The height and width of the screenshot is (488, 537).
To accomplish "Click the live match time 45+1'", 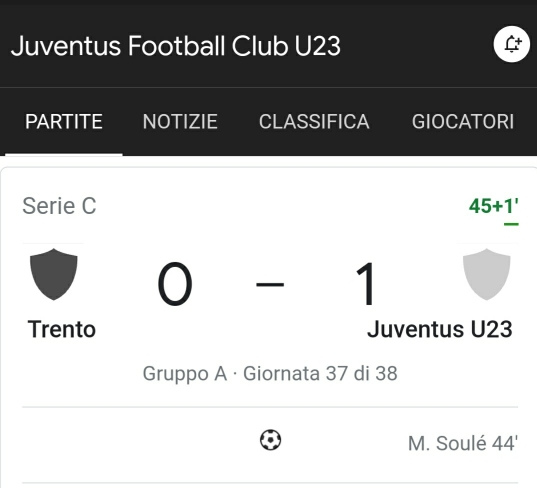I will coord(494,206).
